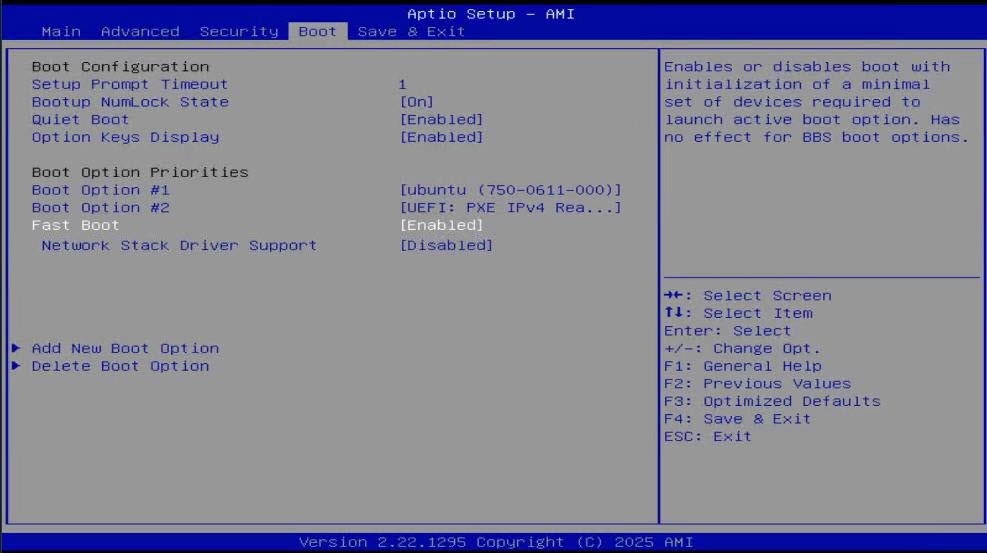Click the Aptio Setup - AMI title

(x=491, y=14)
